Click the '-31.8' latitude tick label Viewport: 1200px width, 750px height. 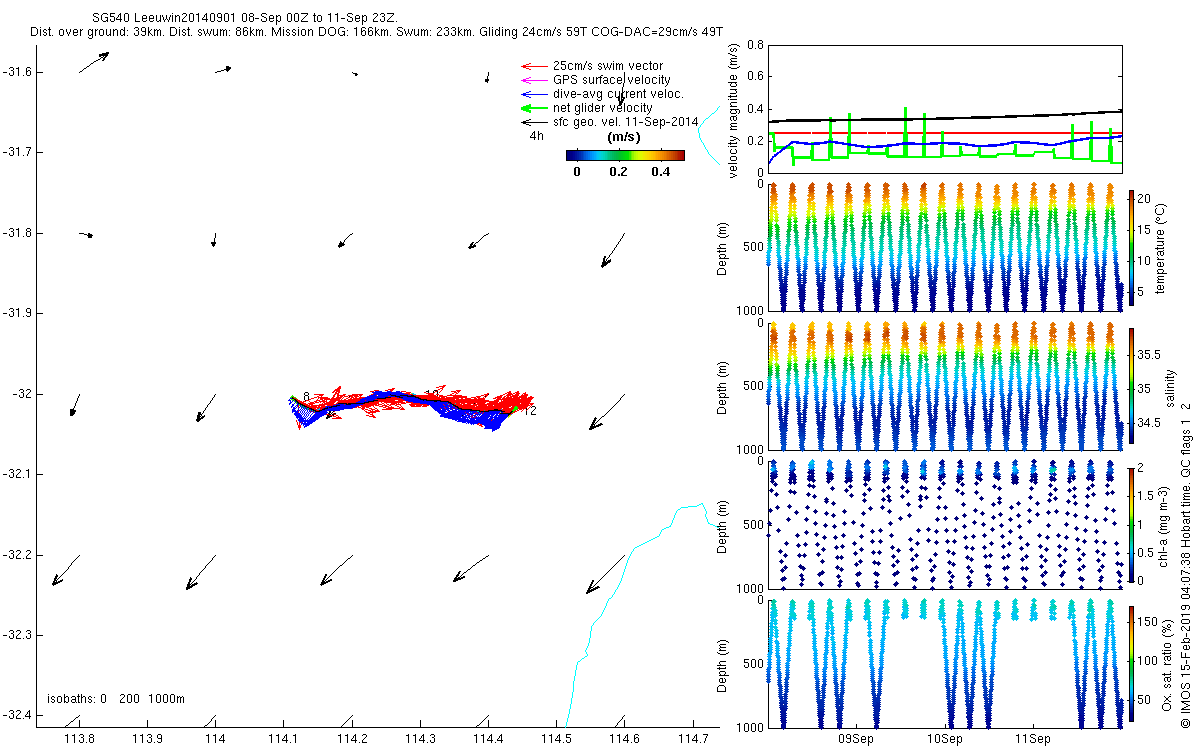[20, 233]
